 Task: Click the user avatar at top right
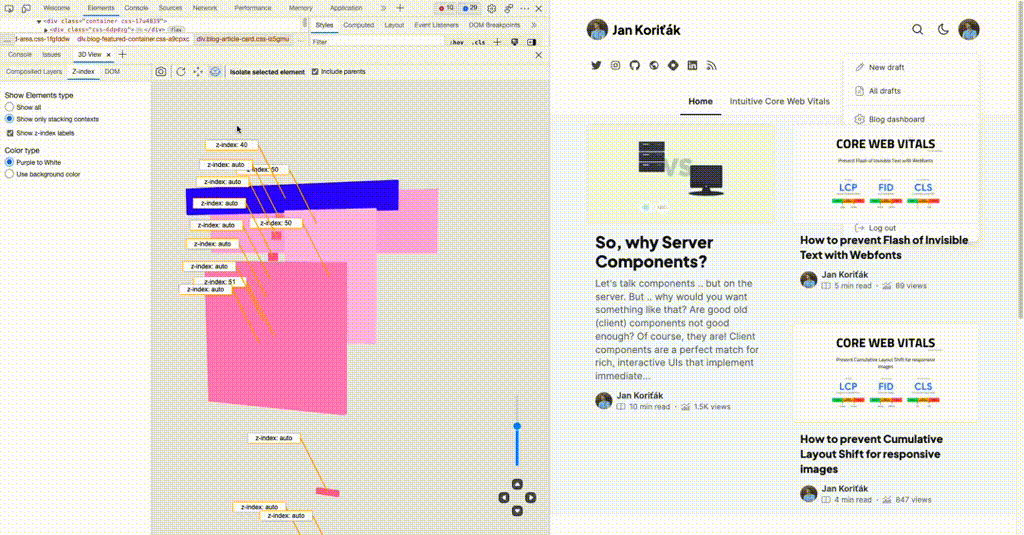(968, 29)
